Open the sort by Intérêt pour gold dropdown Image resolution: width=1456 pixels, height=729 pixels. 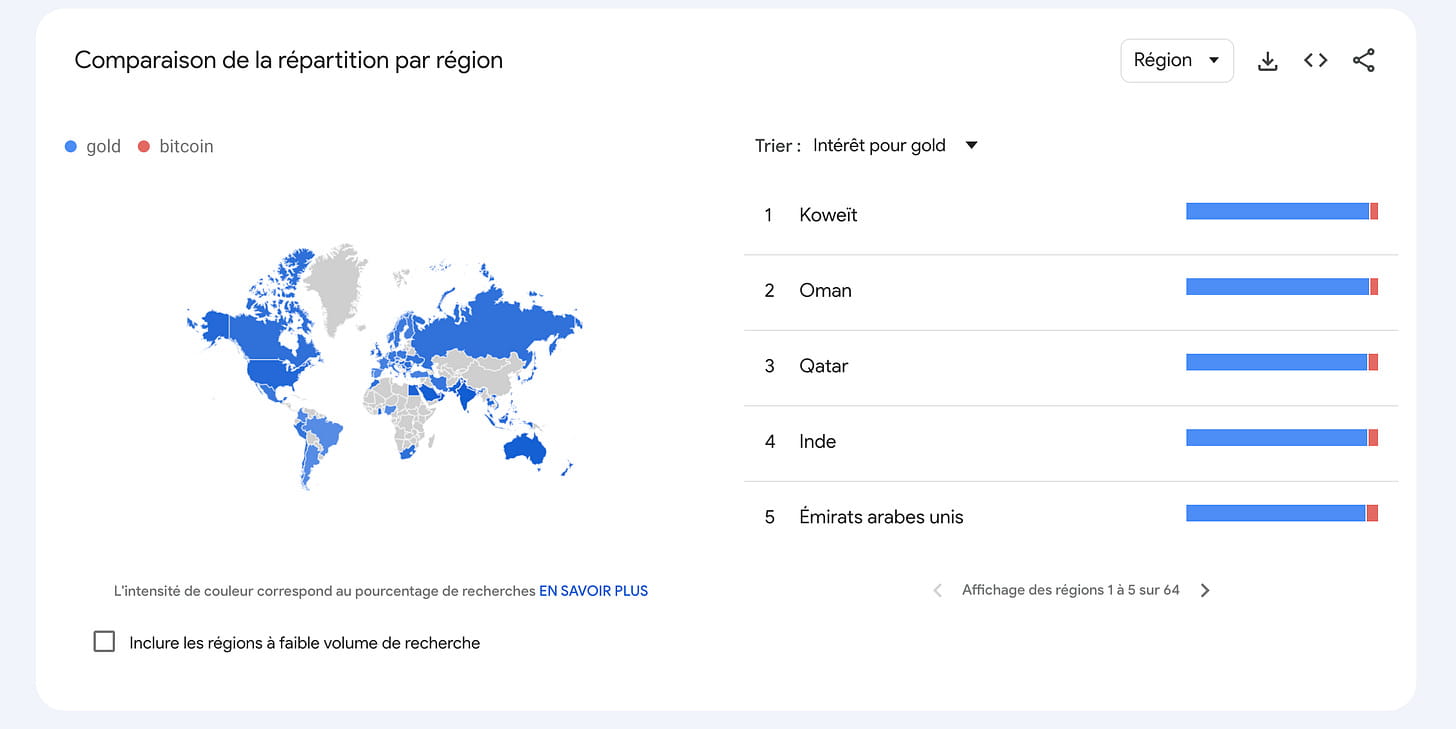tap(879, 146)
